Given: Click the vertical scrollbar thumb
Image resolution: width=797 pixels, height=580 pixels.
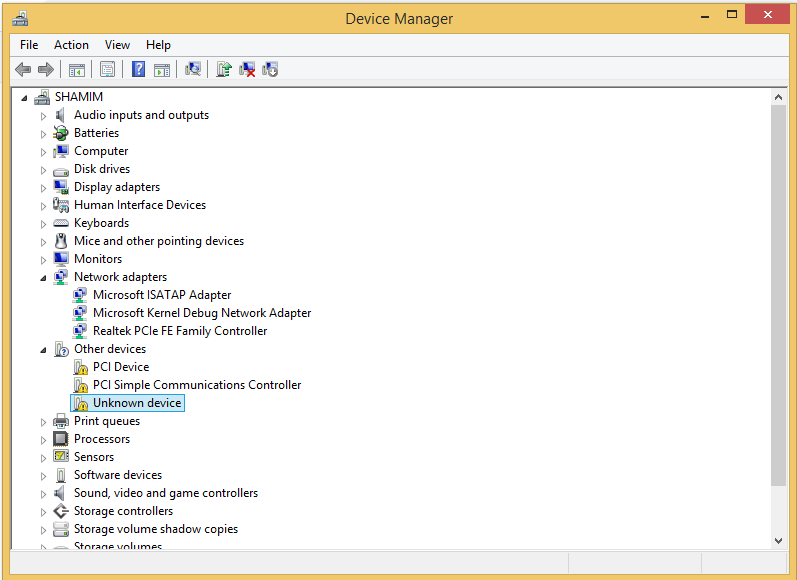Looking at the screenshot, I should coord(778,295).
